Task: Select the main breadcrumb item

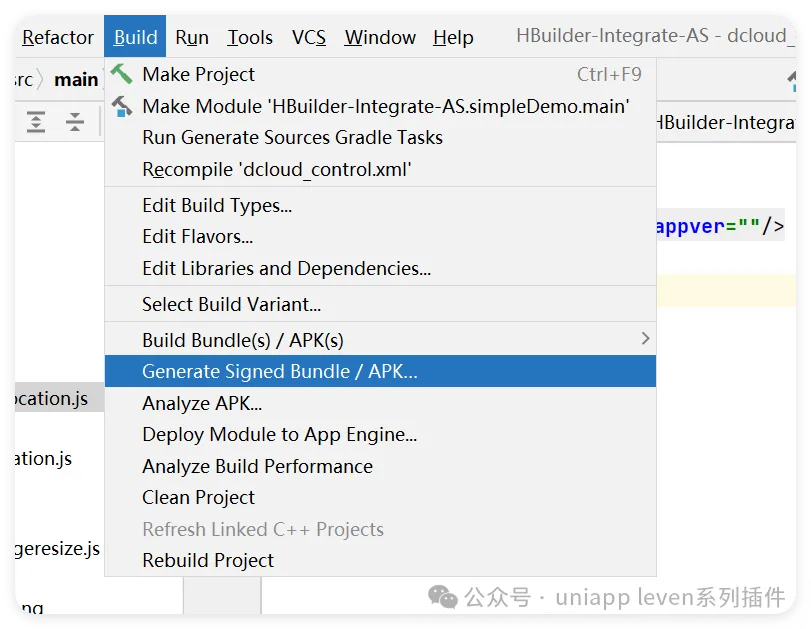Action: [76, 80]
